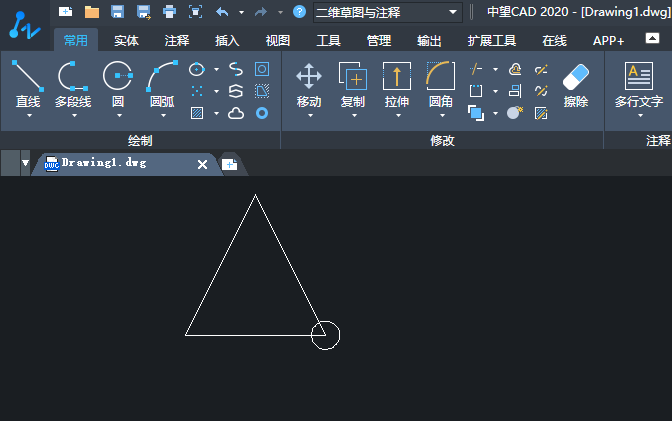The height and width of the screenshot is (421, 672).
Task: Click the circle-in-square region icon
Action: (262, 69)
